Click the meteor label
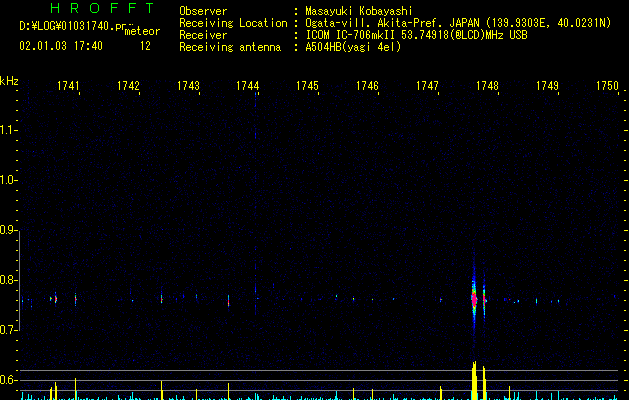 (x=142, y=31)
